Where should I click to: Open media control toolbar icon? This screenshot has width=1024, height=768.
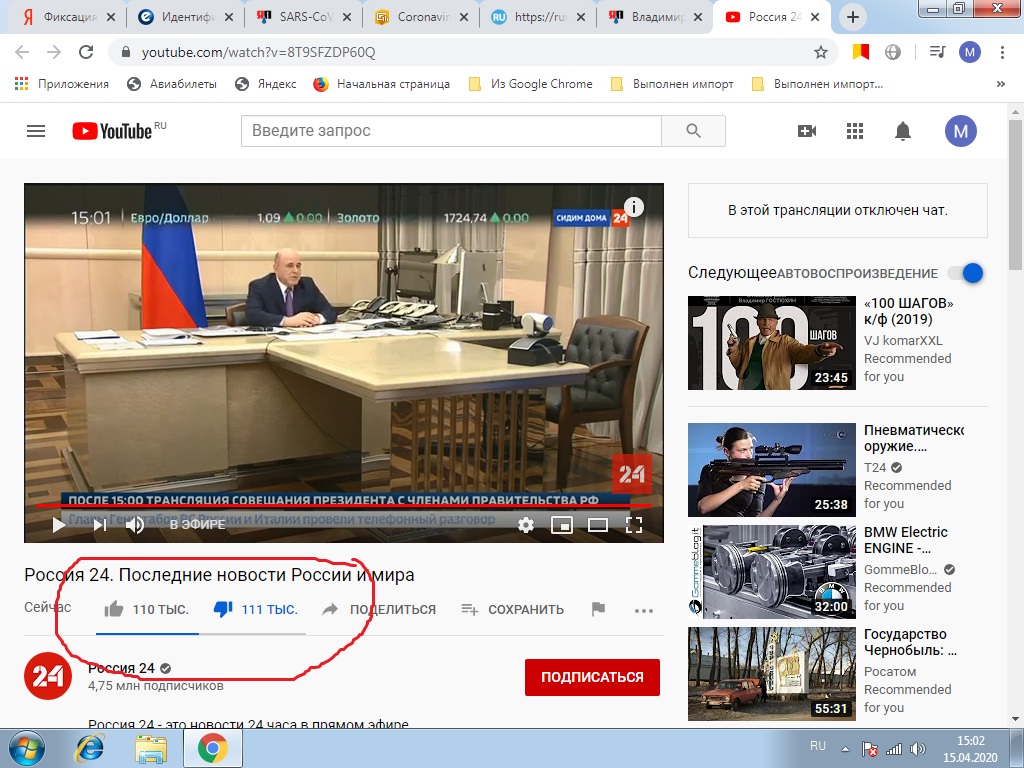point(937,52)
